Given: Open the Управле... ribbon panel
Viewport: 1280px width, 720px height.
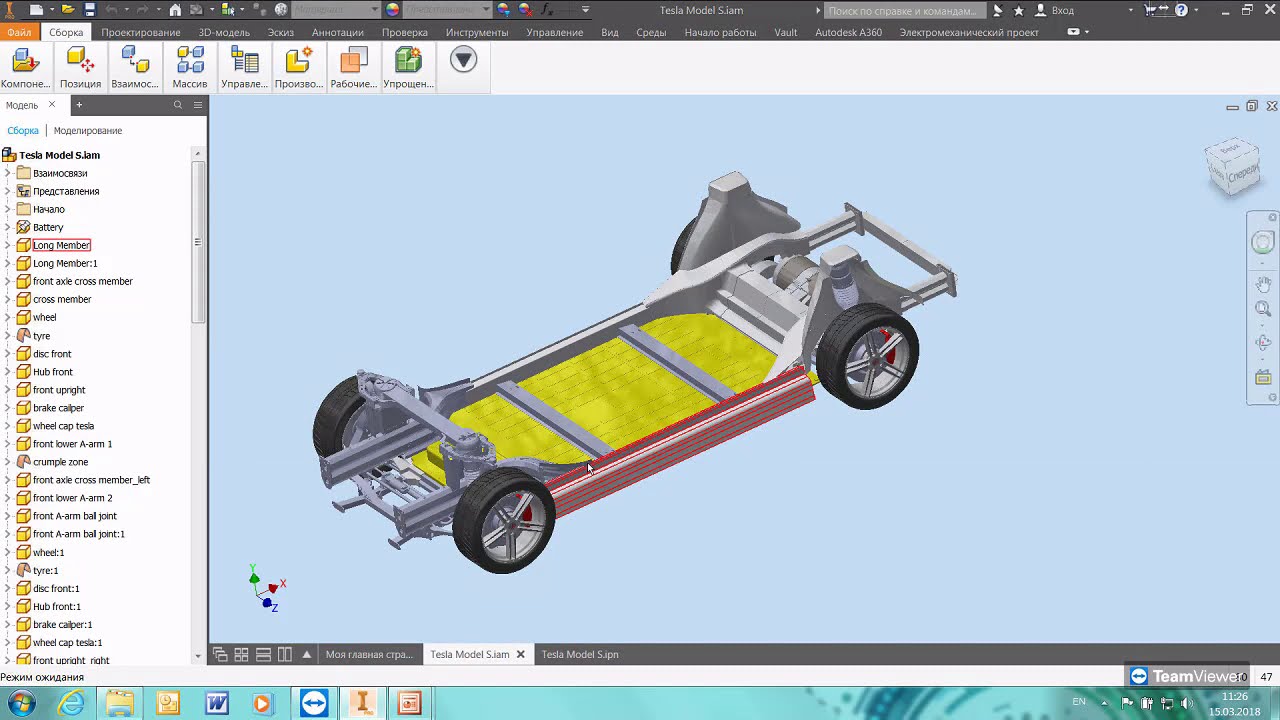Looking at the screenshot, I should (244, 68).
